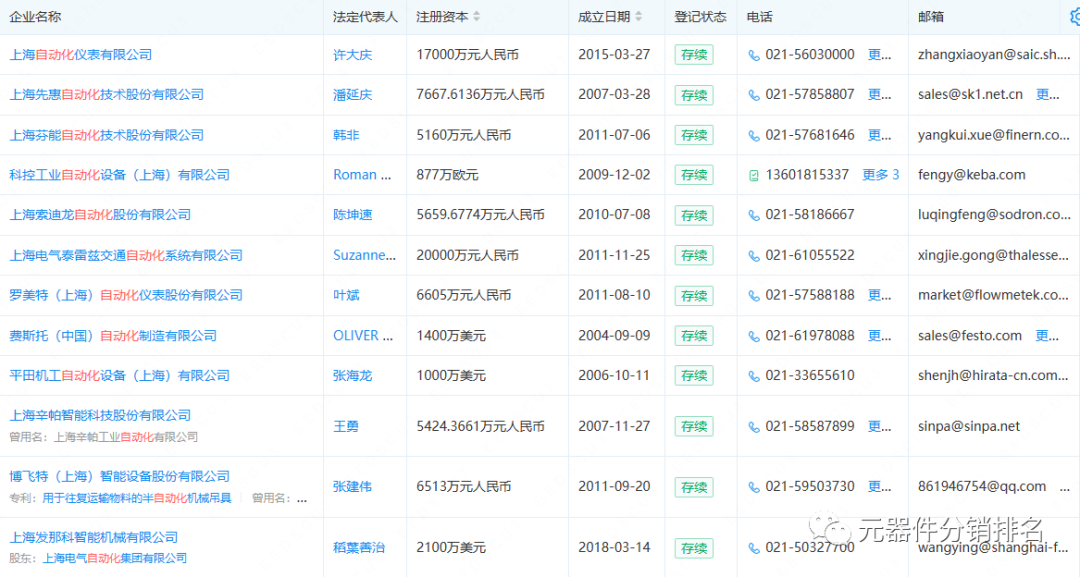Click 登记状态 column header
This screenshot has width=1080, height=577.
(700, 17)
